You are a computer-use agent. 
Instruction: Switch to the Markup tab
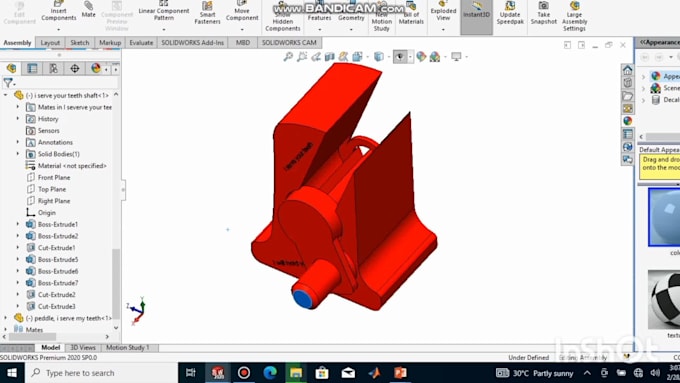tap(110, 43)
